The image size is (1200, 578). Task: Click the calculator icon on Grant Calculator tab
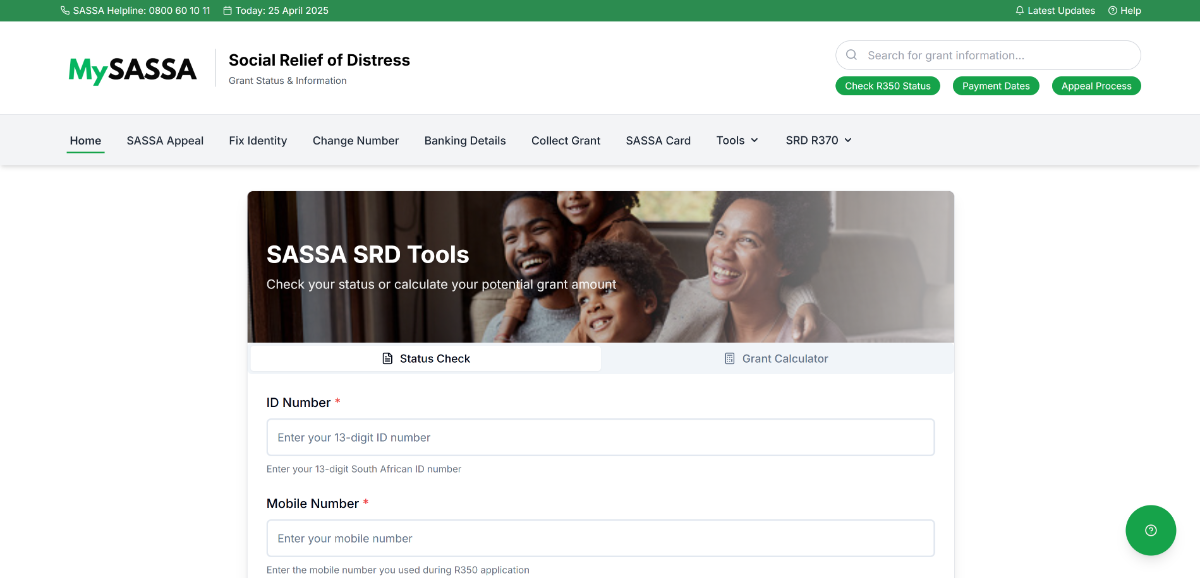tap(730, 358)
